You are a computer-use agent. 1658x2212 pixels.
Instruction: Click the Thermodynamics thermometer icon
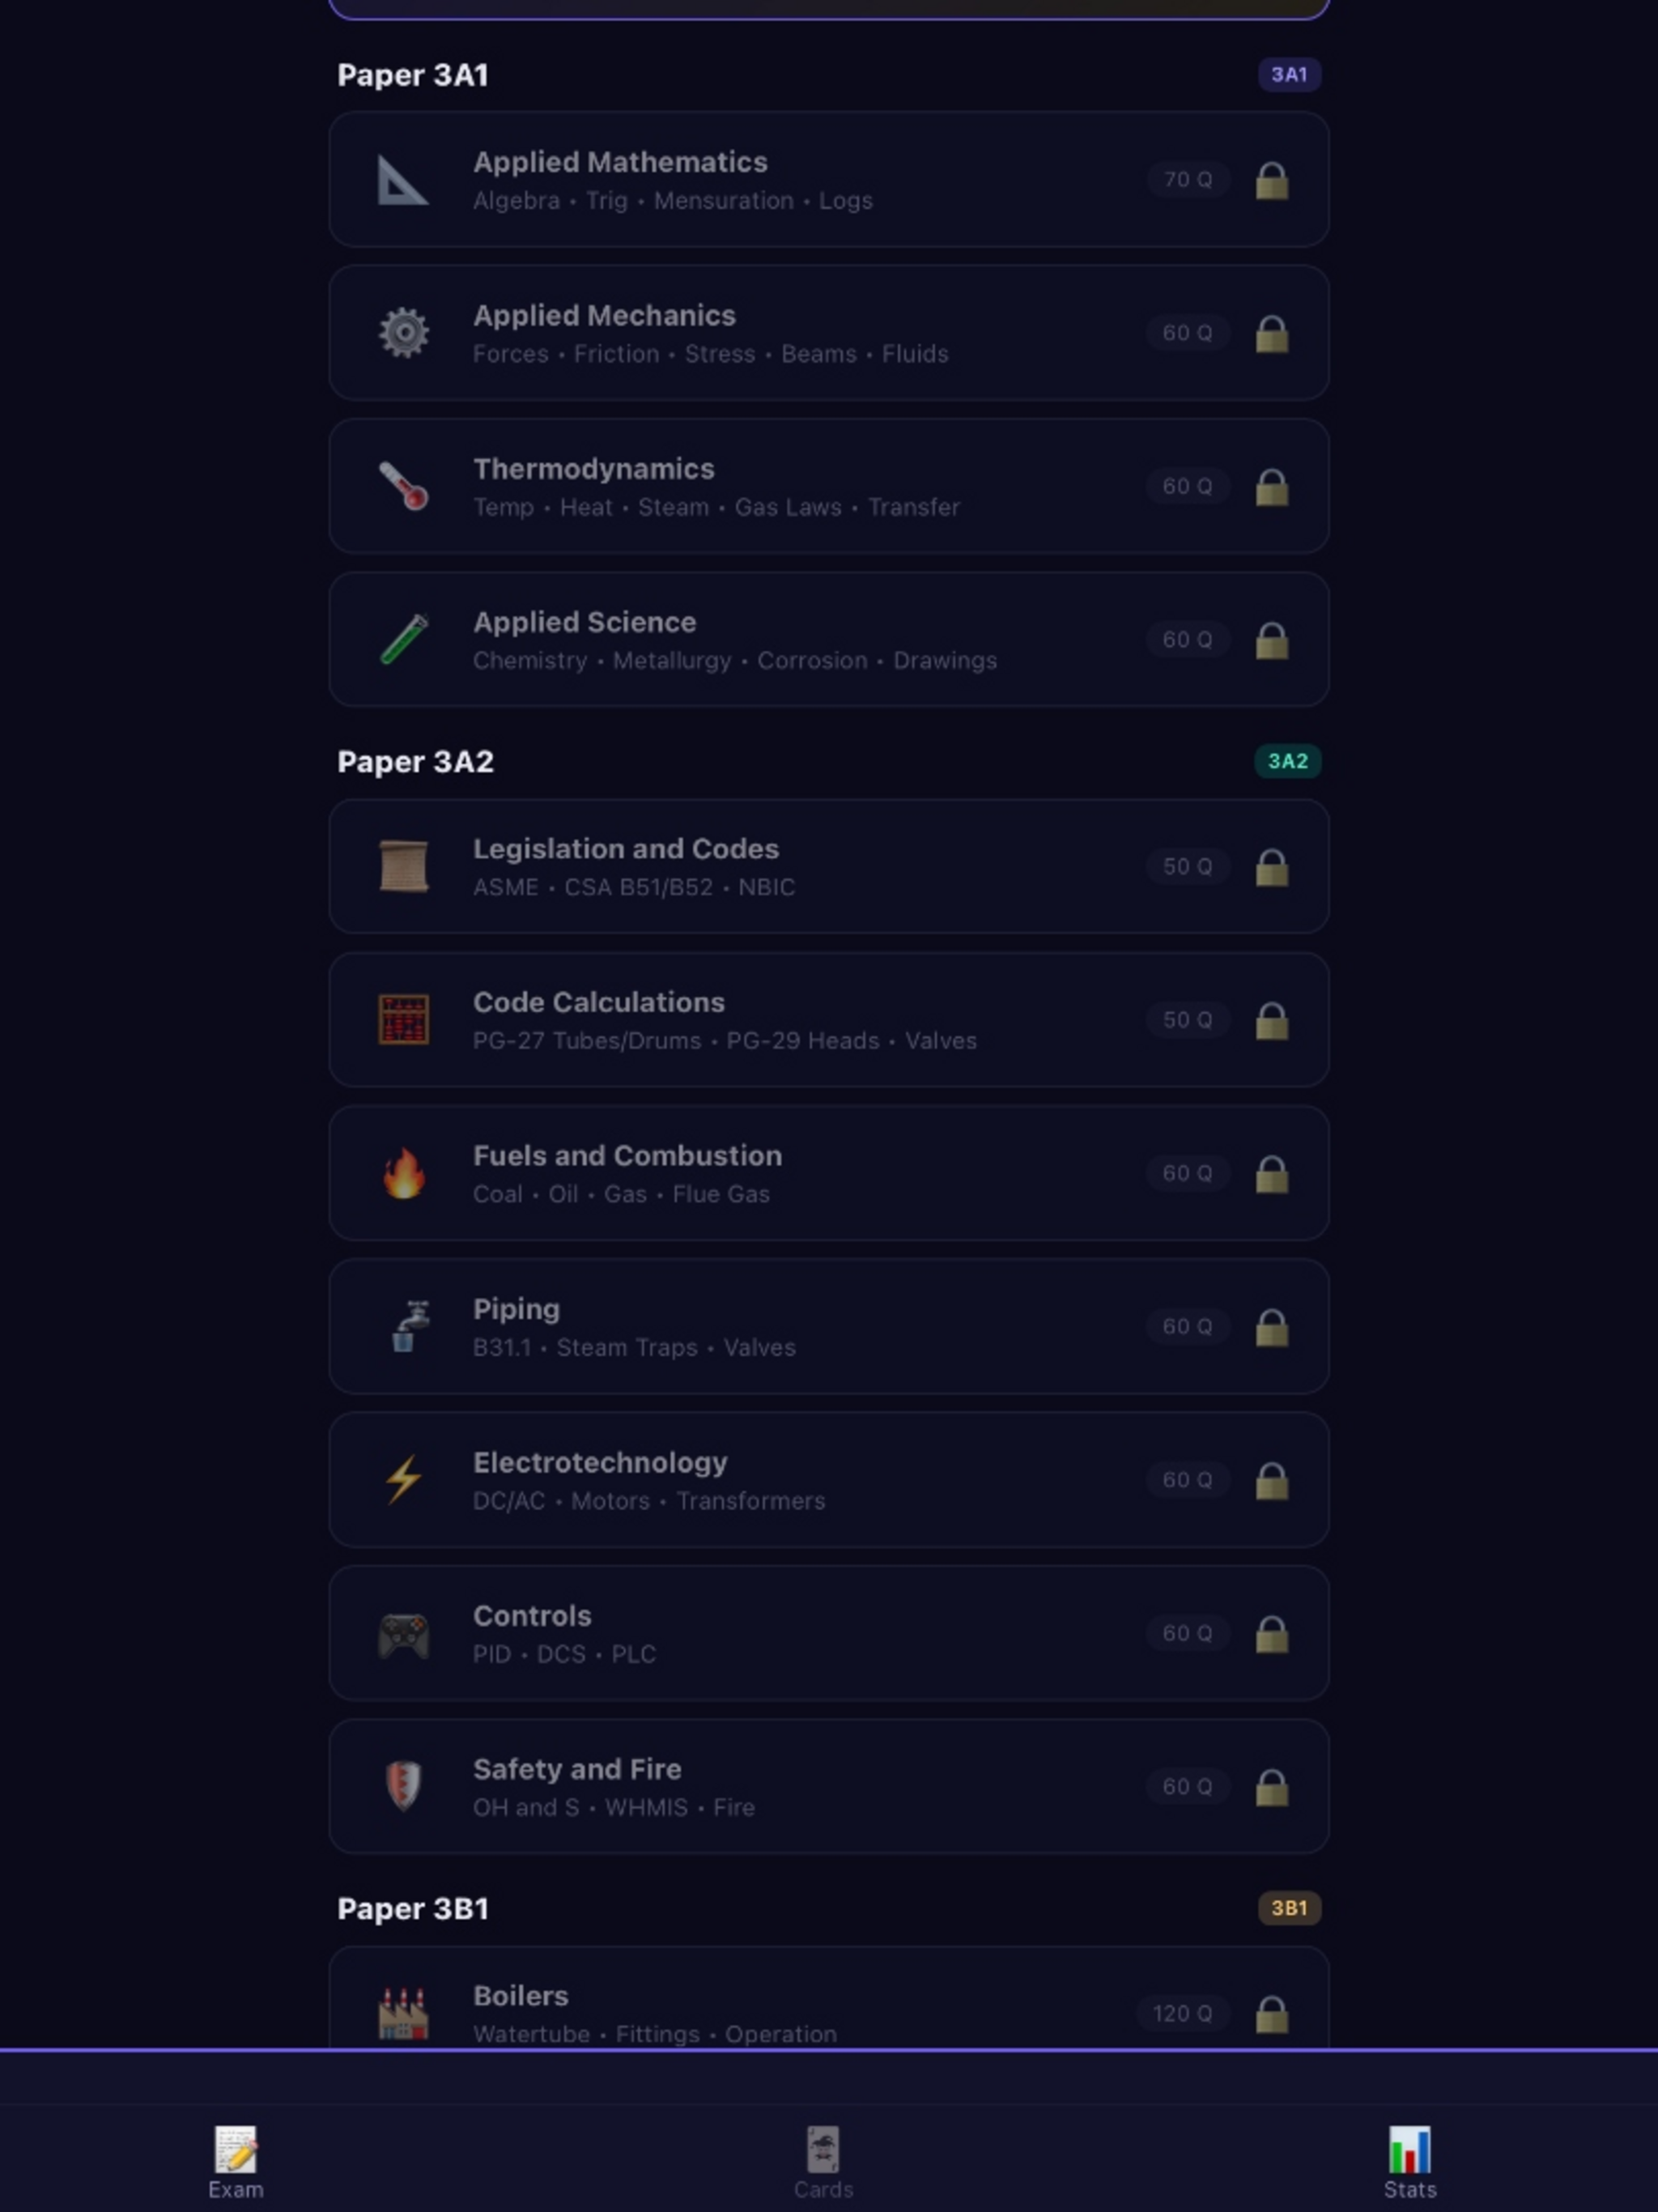click(x=403, y=486)
